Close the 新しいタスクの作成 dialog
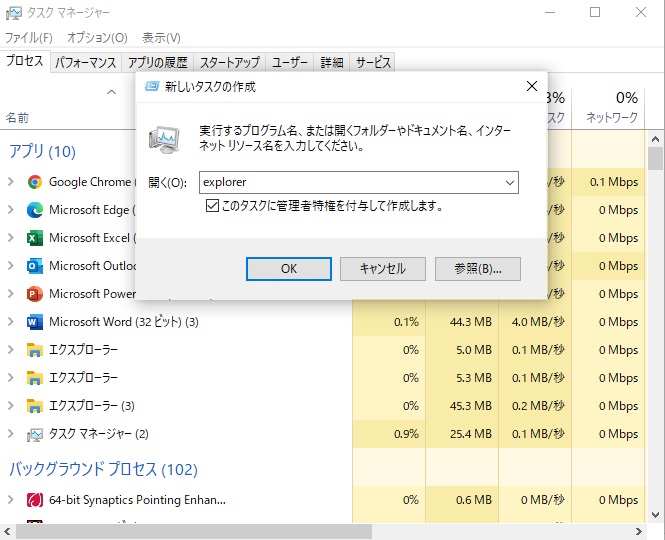 [x=532, y=86]
